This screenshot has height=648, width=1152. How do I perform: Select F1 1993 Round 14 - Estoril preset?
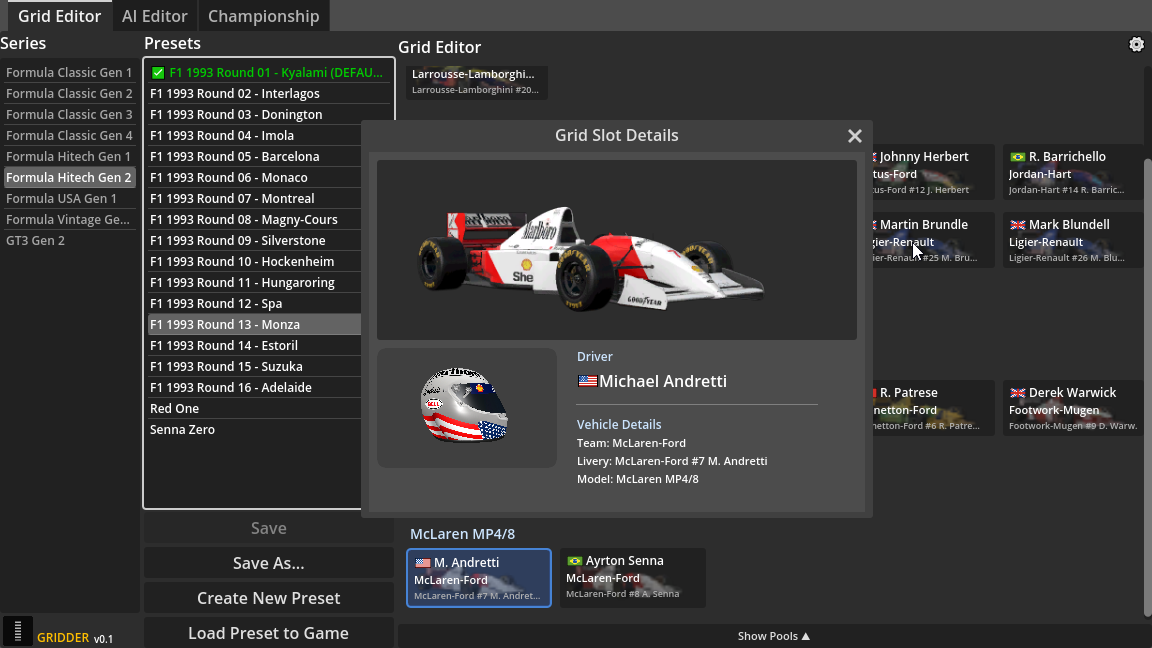pyautogui.click(x=254, y=346)
